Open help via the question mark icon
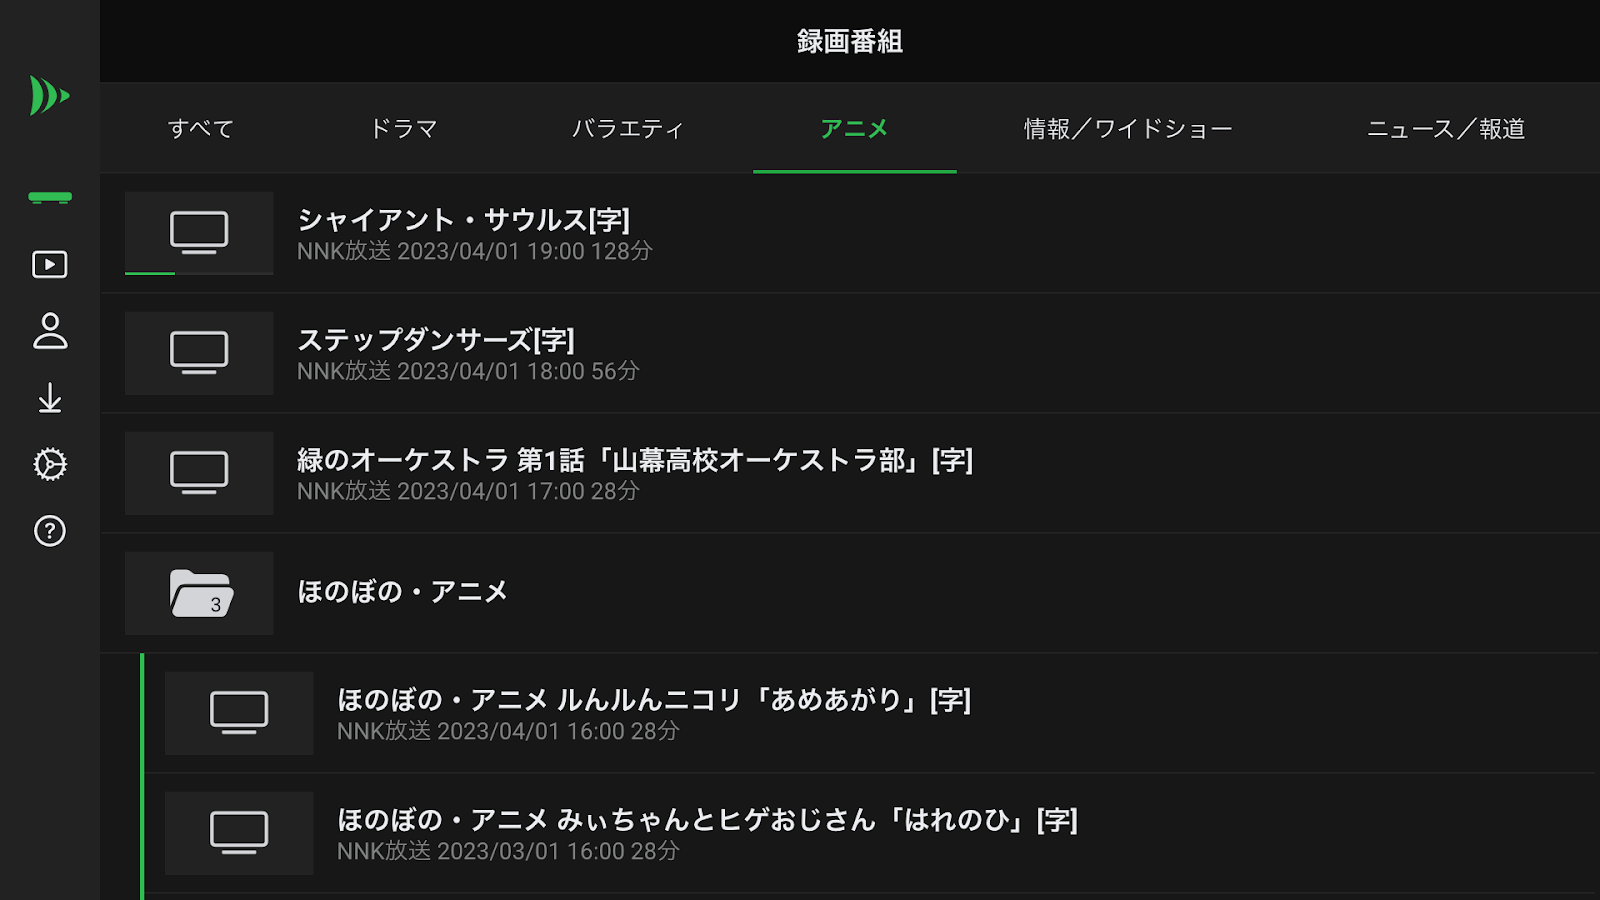 click(48, 531)
